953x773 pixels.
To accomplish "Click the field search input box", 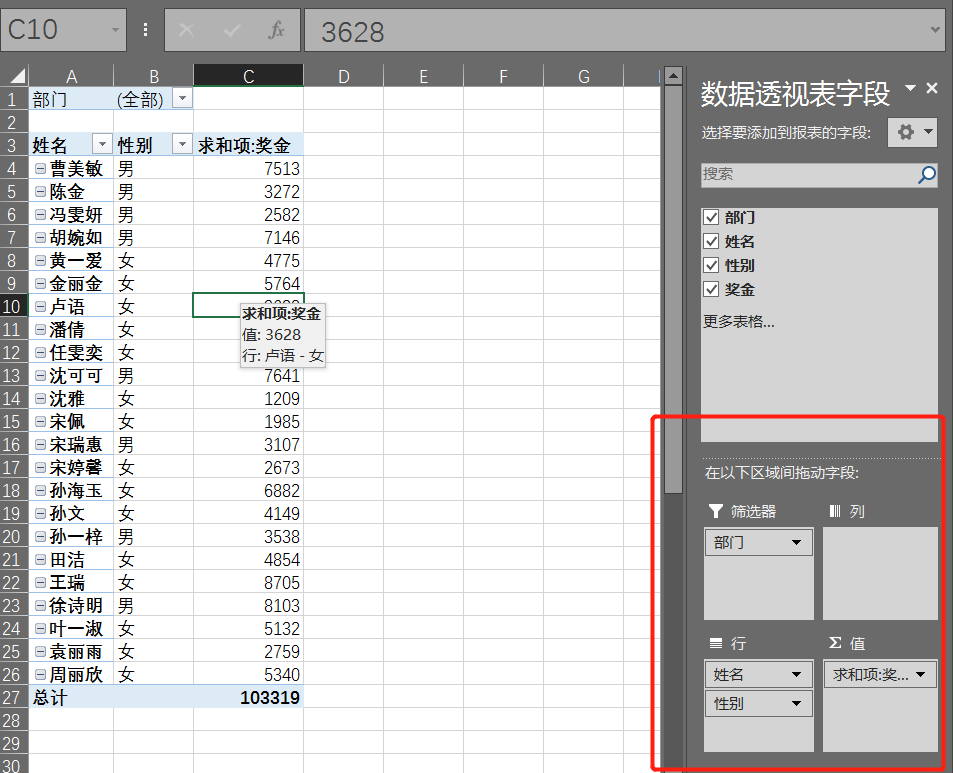I will (806, 175).
